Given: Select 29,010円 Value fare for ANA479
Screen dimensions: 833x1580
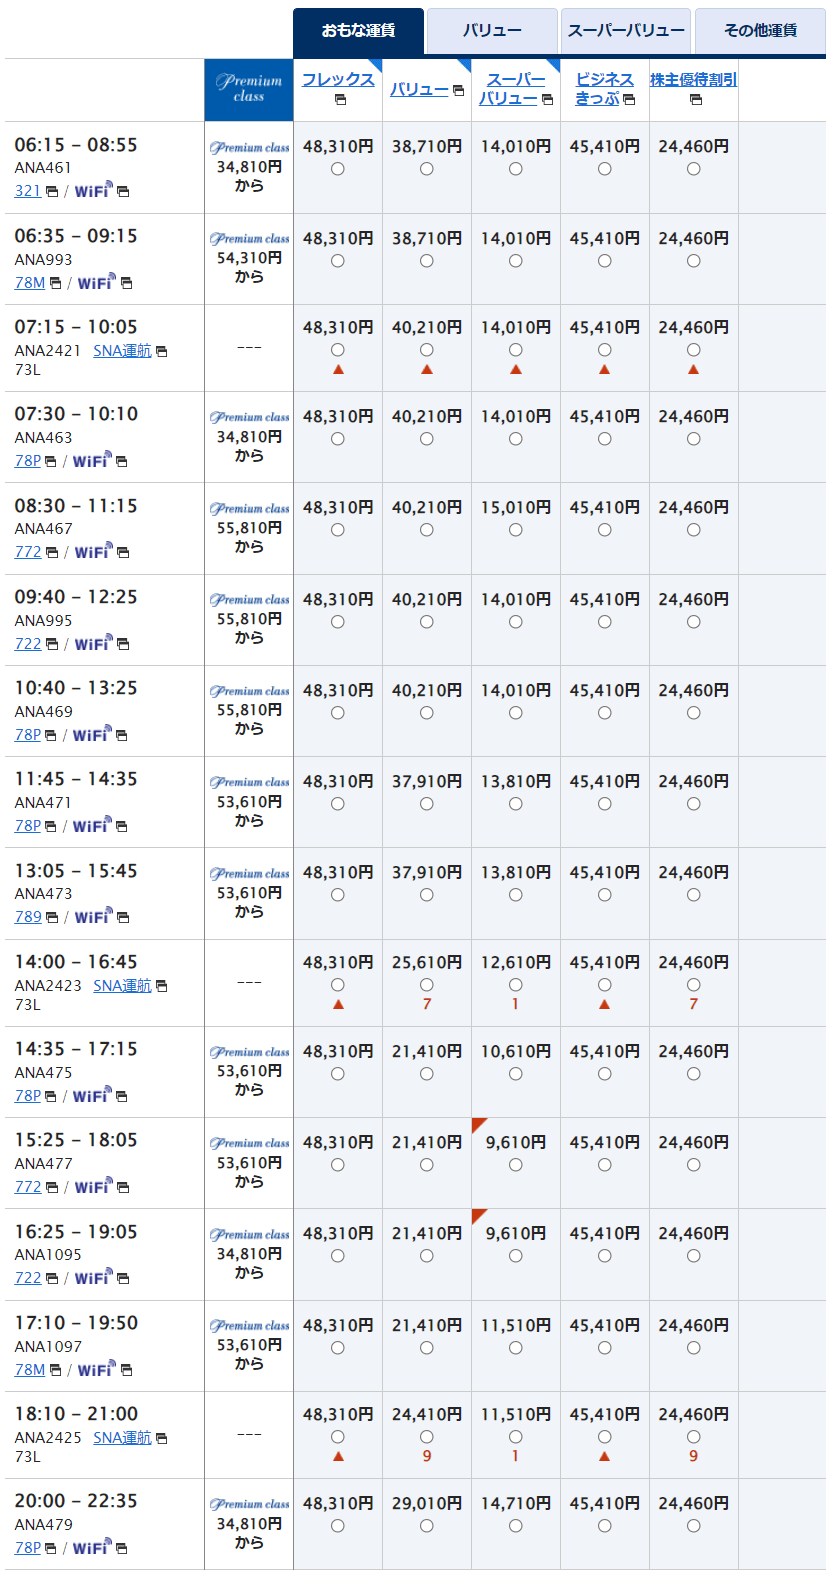Looking at the screenshot, I should pyautogui.click(x=427, y=1526).
